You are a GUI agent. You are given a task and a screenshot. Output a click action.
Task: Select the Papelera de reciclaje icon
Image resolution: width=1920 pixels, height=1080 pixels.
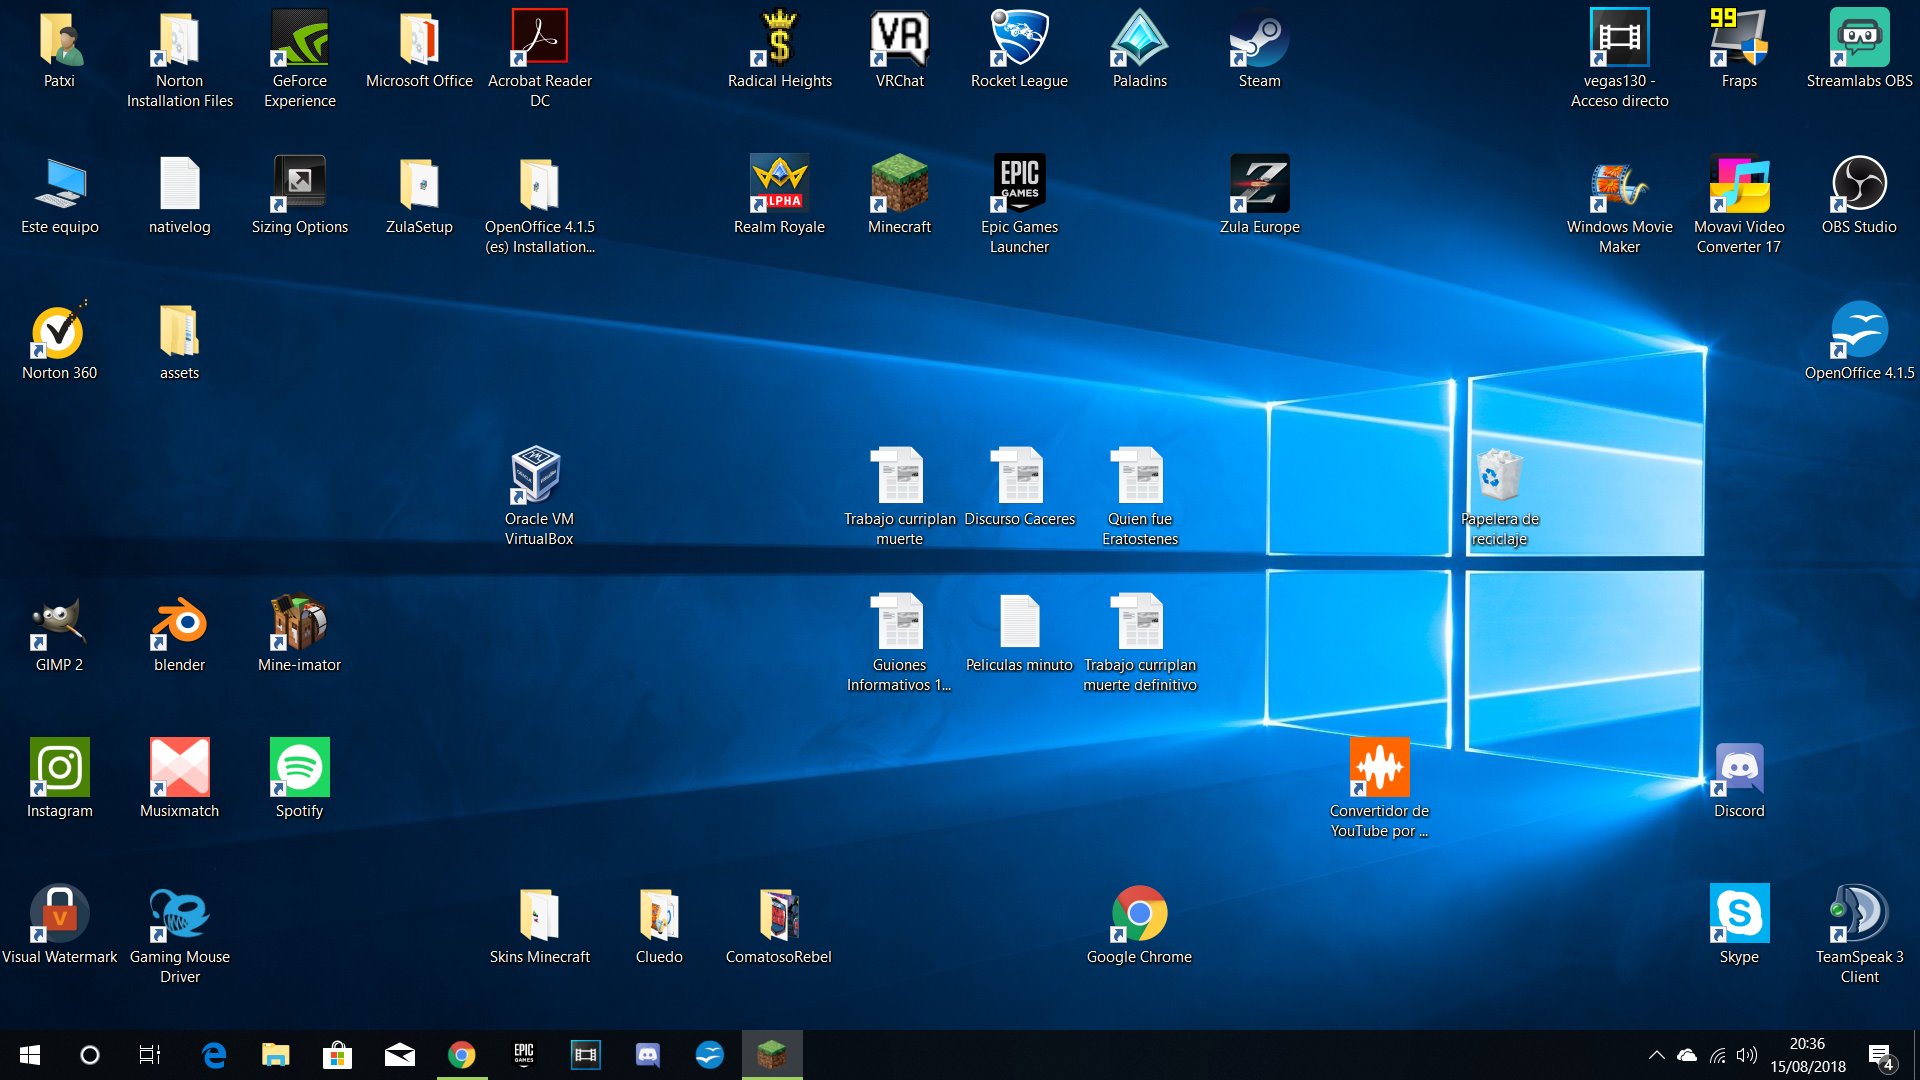tap(1499, 475)
